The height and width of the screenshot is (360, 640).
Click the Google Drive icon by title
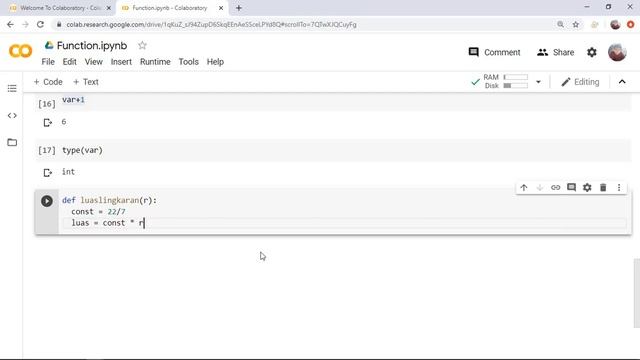tap(49, 45)
